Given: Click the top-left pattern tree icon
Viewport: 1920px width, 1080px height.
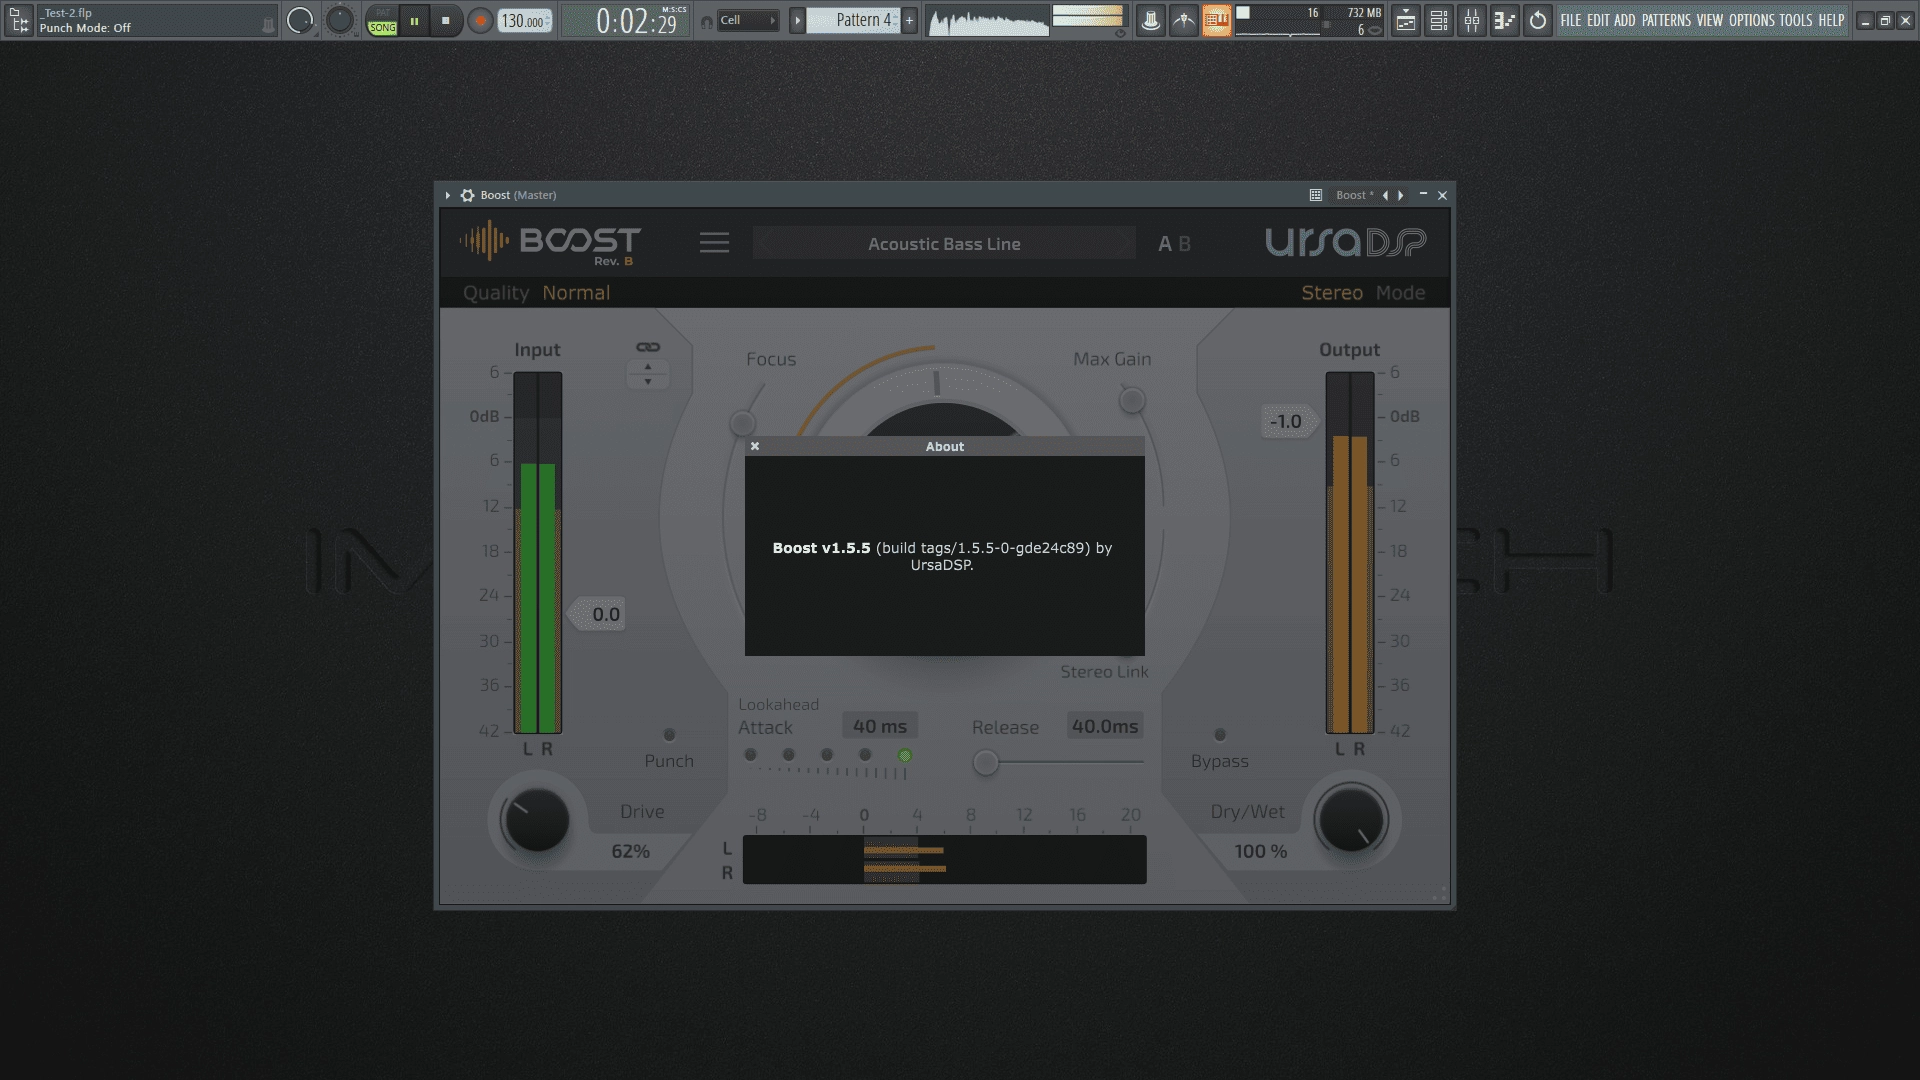Looking at the screenshot, I should click(19, 20).
